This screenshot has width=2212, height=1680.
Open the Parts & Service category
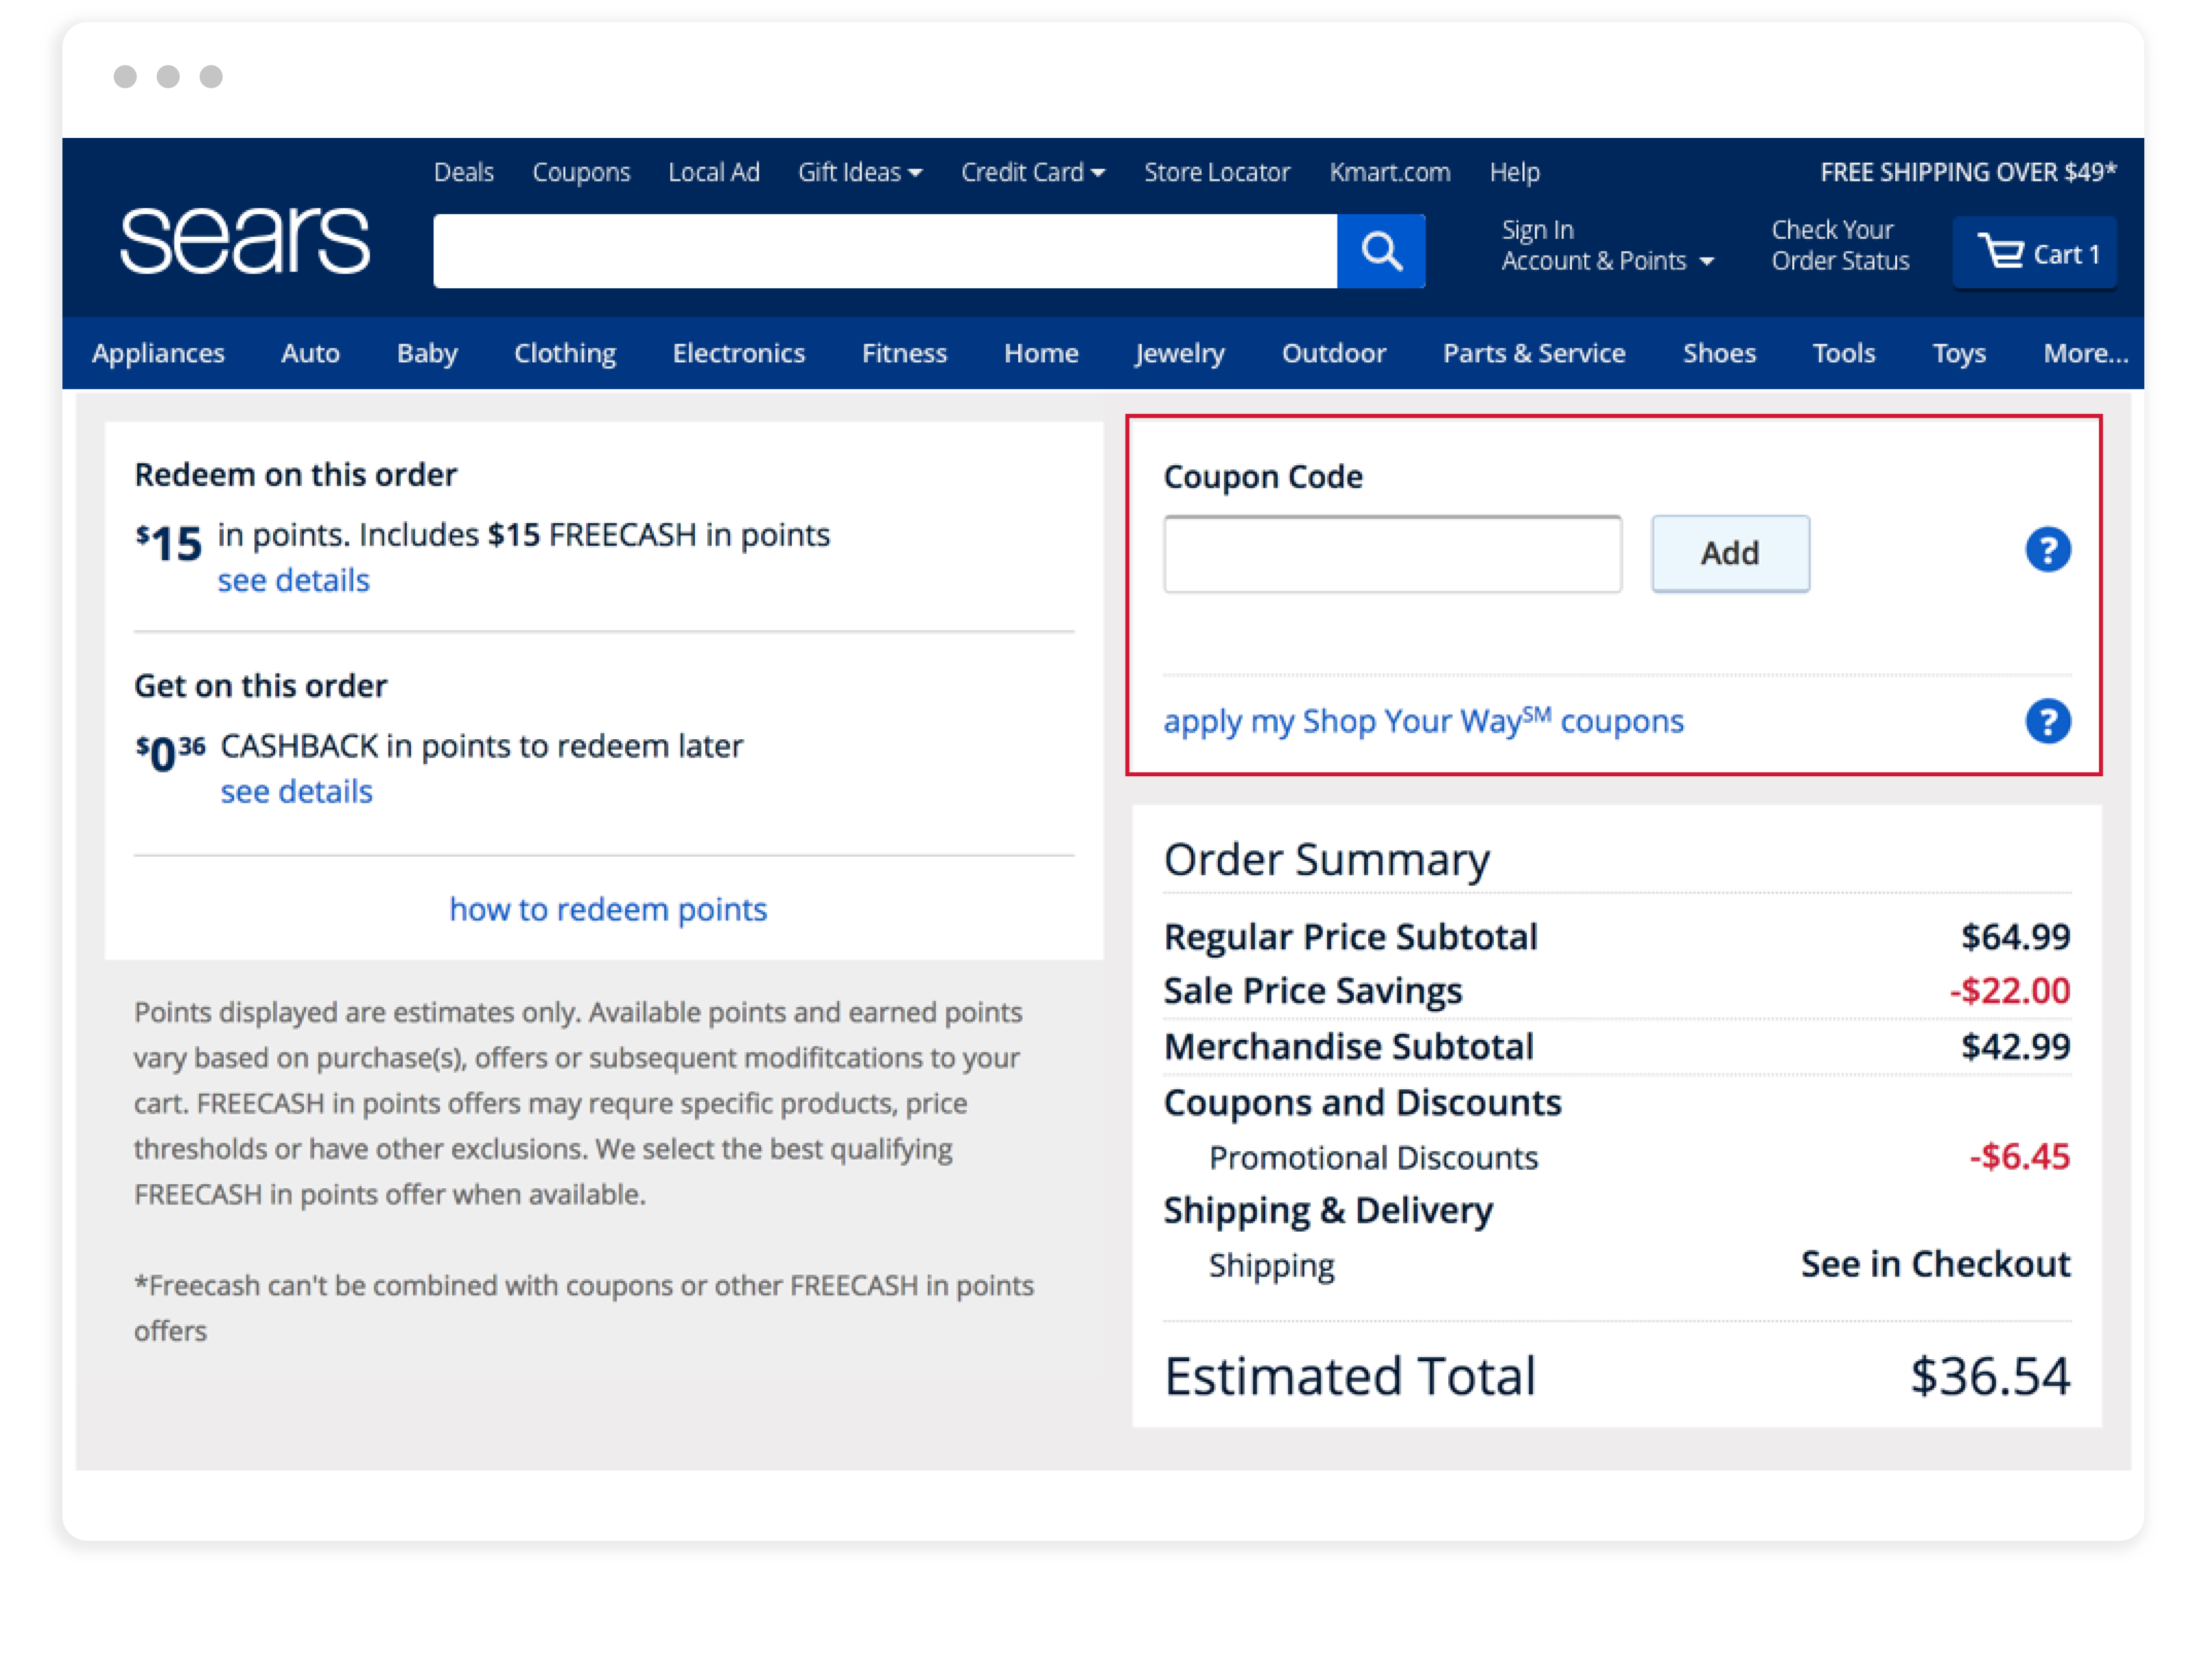tap(1533, 353)
